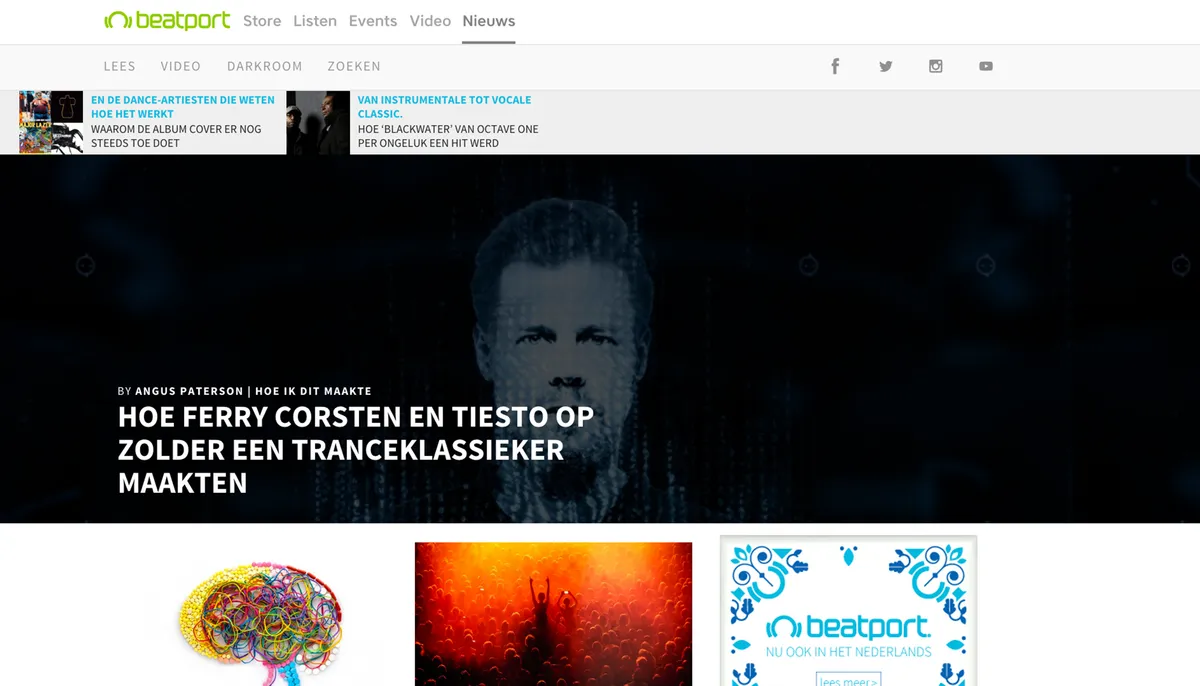Switch to the Video top navigation item

(x=430, y=21)
